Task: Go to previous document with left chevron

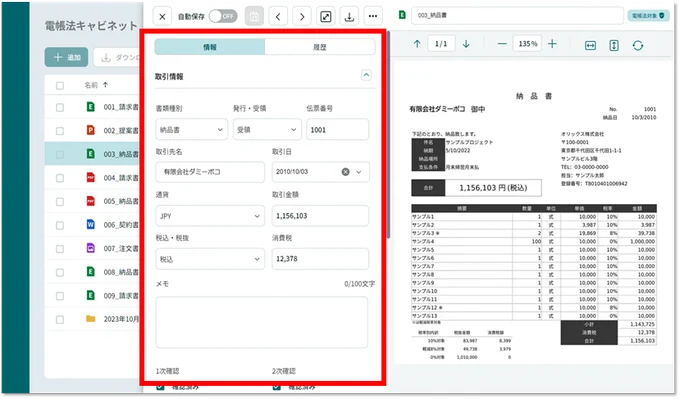Action: coord(278,17)
